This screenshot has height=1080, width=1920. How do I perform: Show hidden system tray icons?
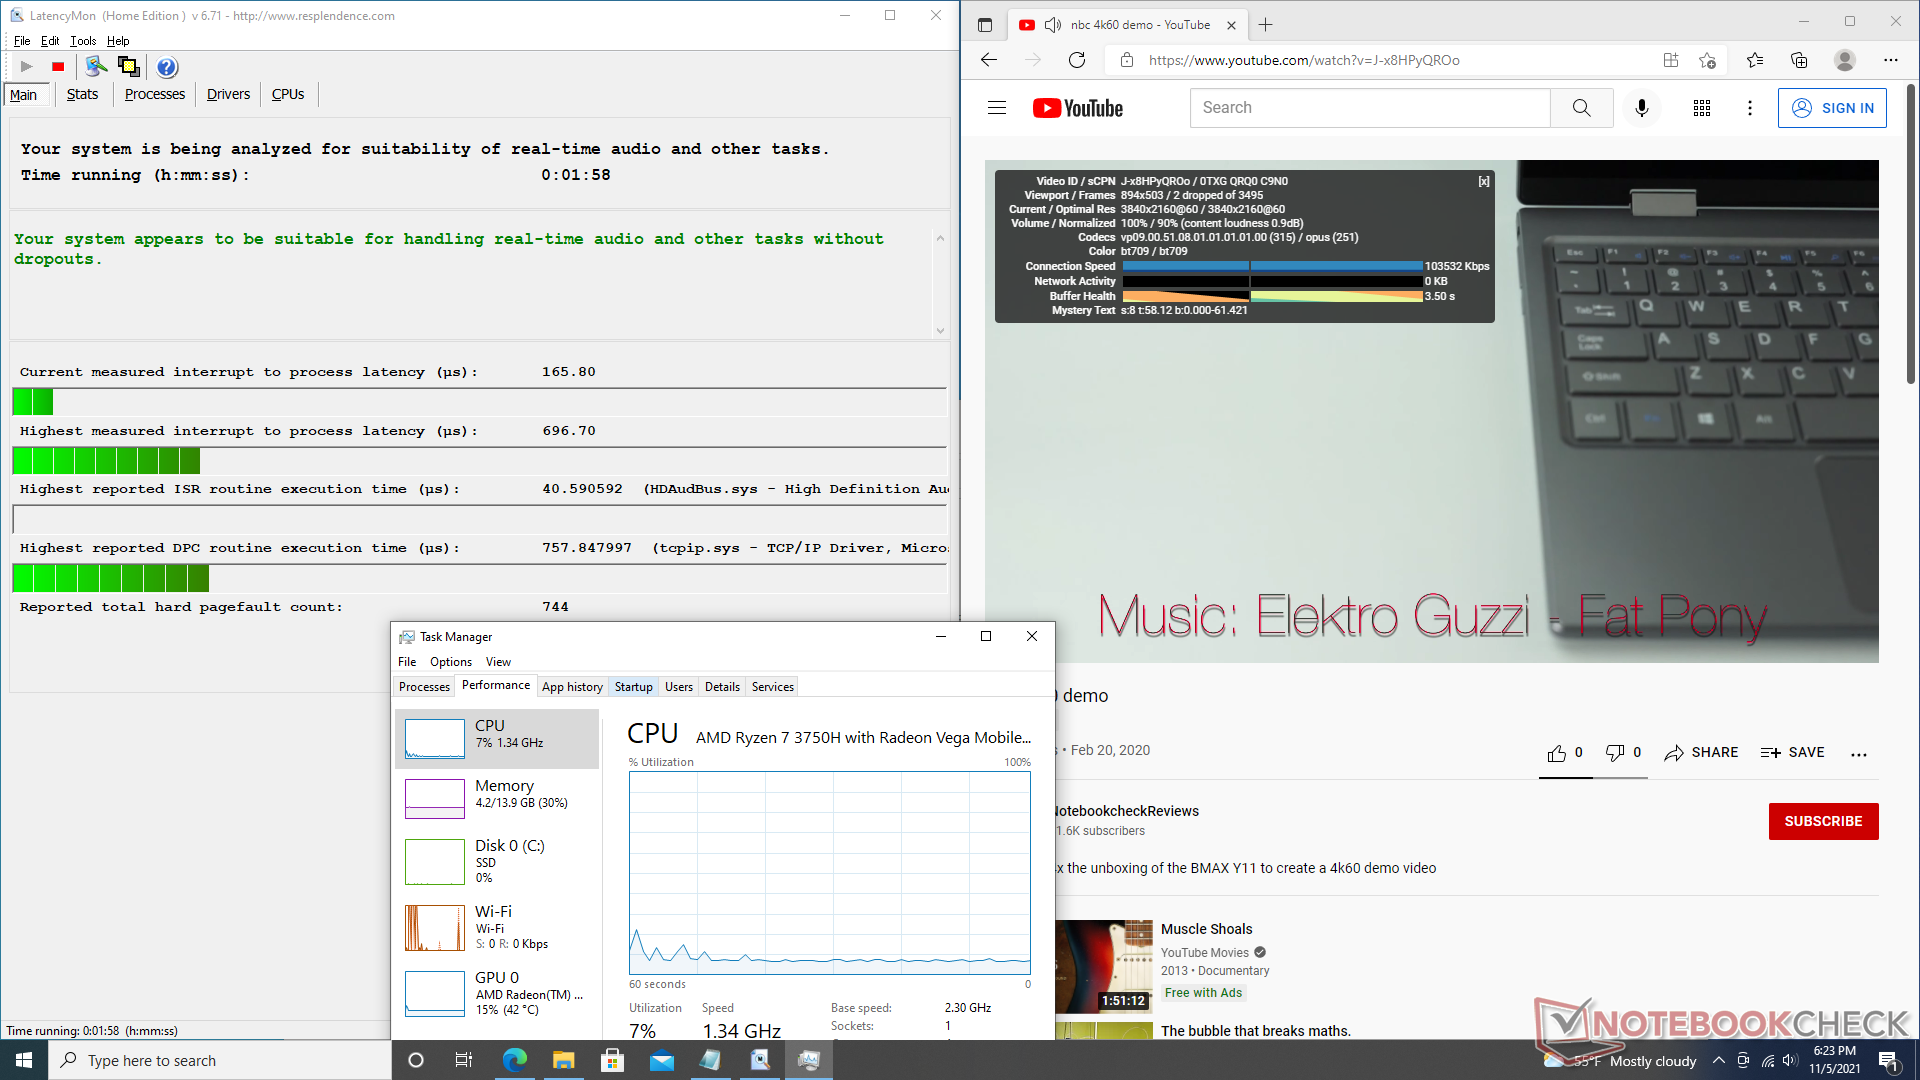click(1718, 1061)
